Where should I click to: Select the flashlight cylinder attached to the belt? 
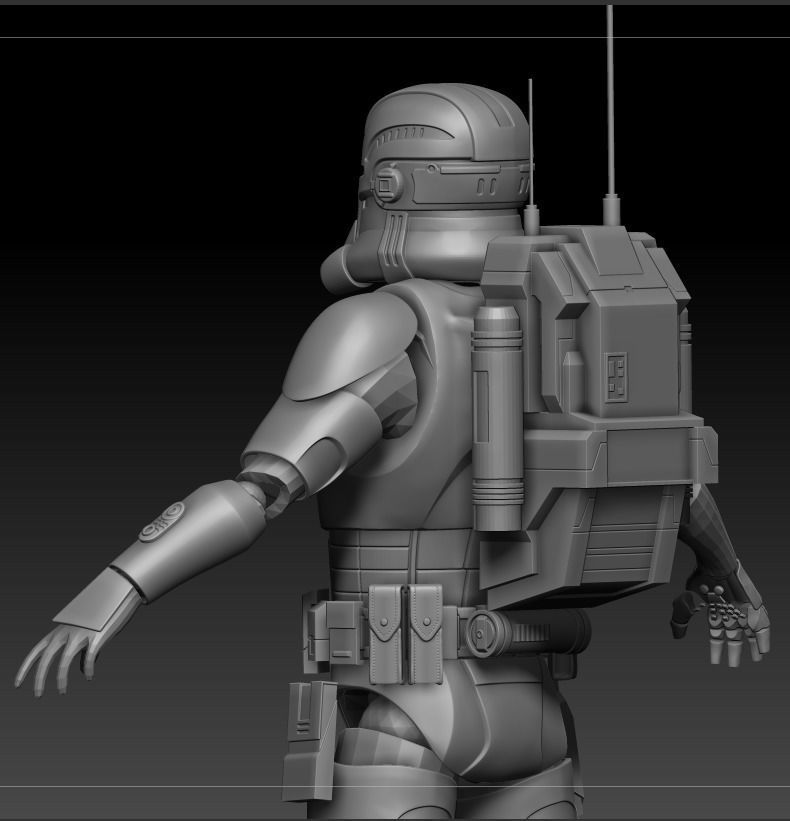coord(527,633)
